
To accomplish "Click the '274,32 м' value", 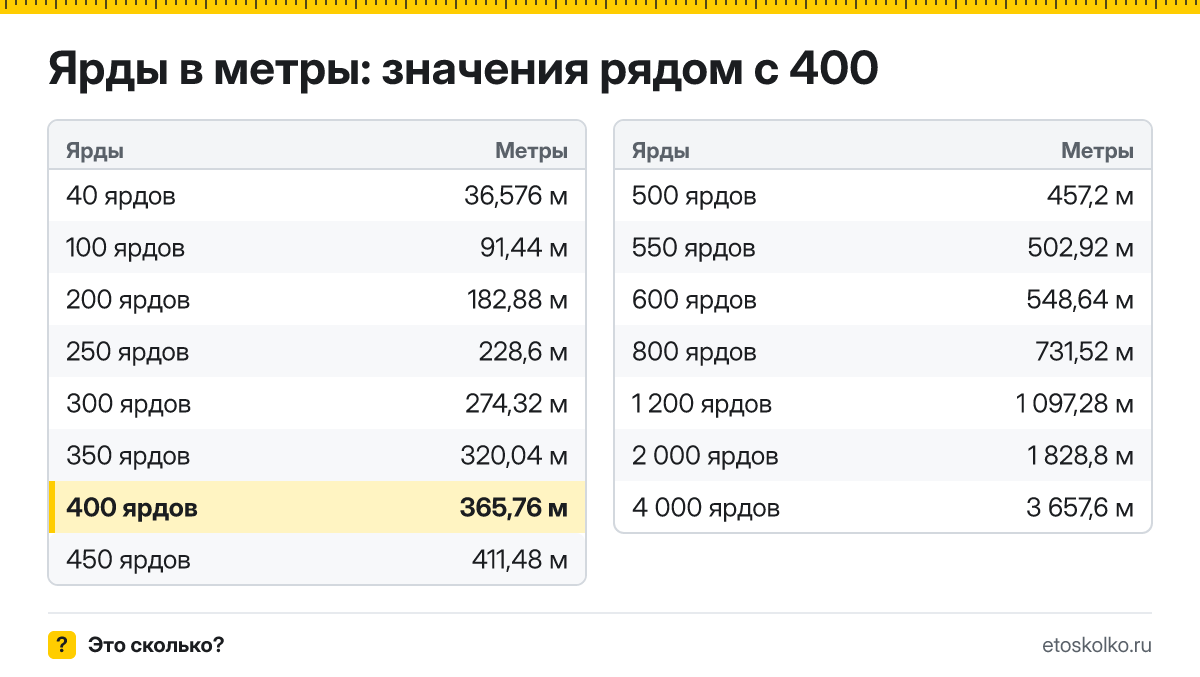I will click(517, 404).
